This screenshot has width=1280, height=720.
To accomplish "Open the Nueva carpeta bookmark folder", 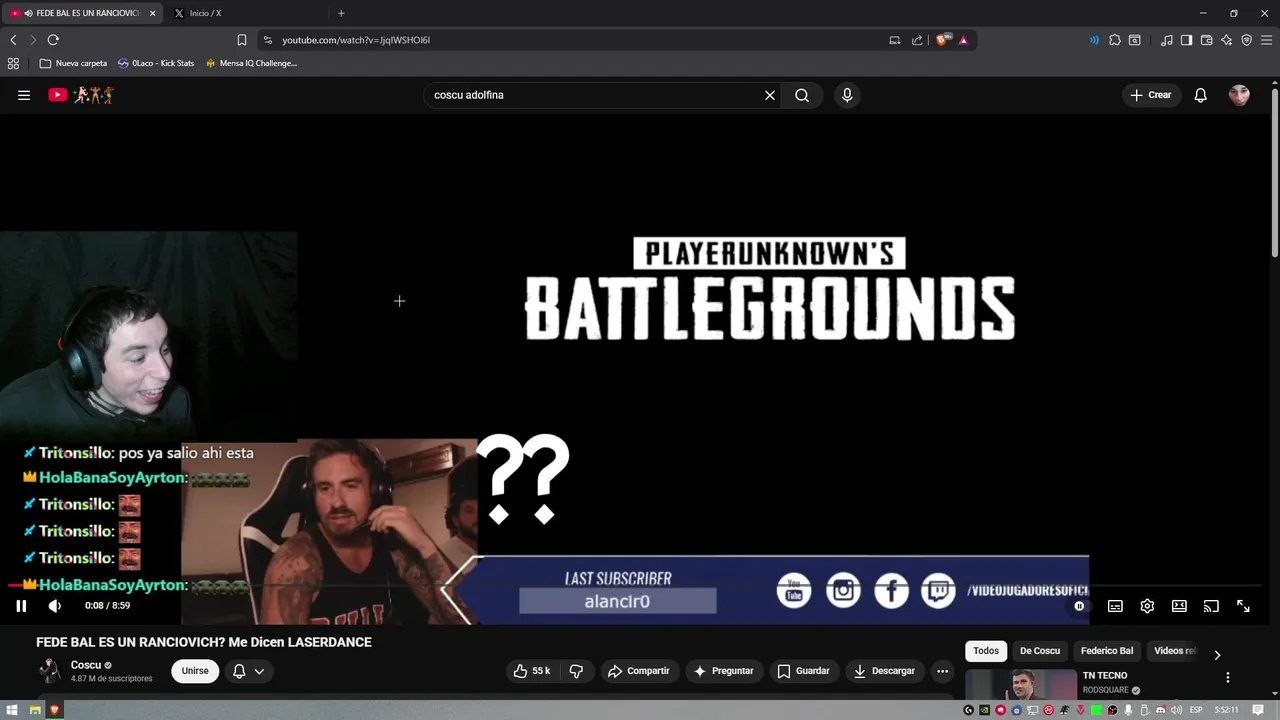I will tap(73, 63).
